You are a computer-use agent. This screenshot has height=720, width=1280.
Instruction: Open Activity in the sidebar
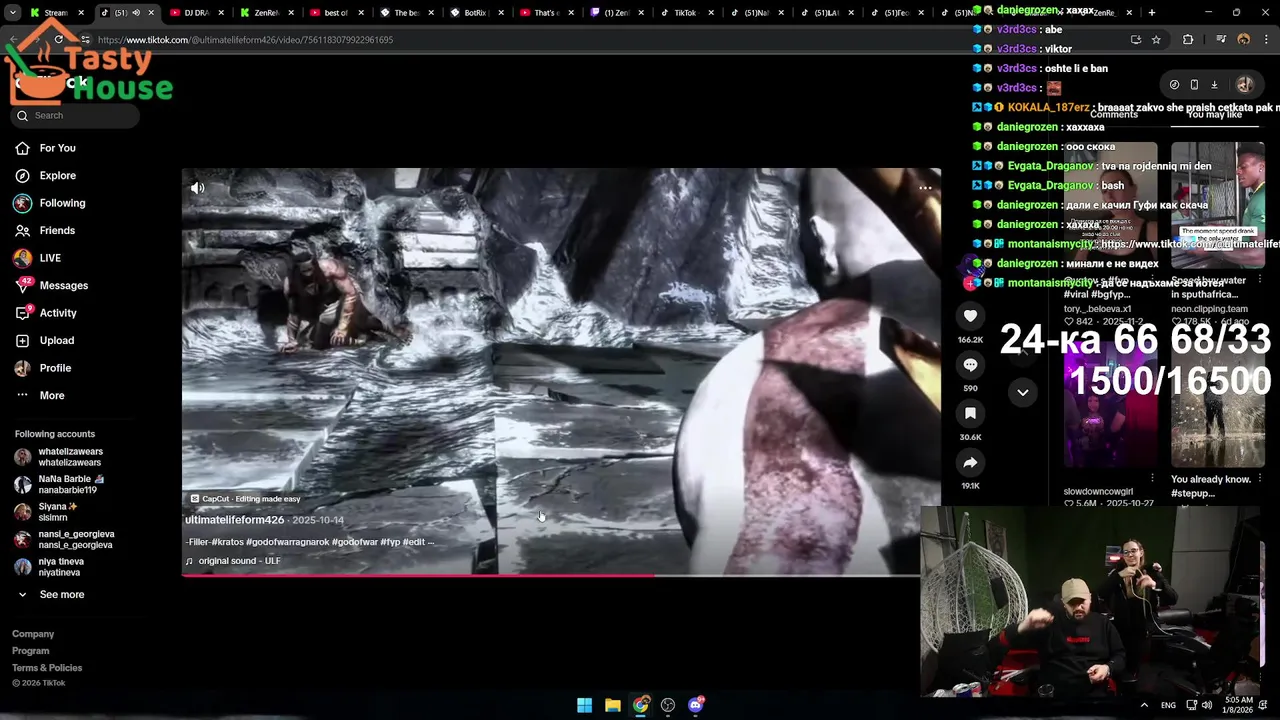(58, 313)
